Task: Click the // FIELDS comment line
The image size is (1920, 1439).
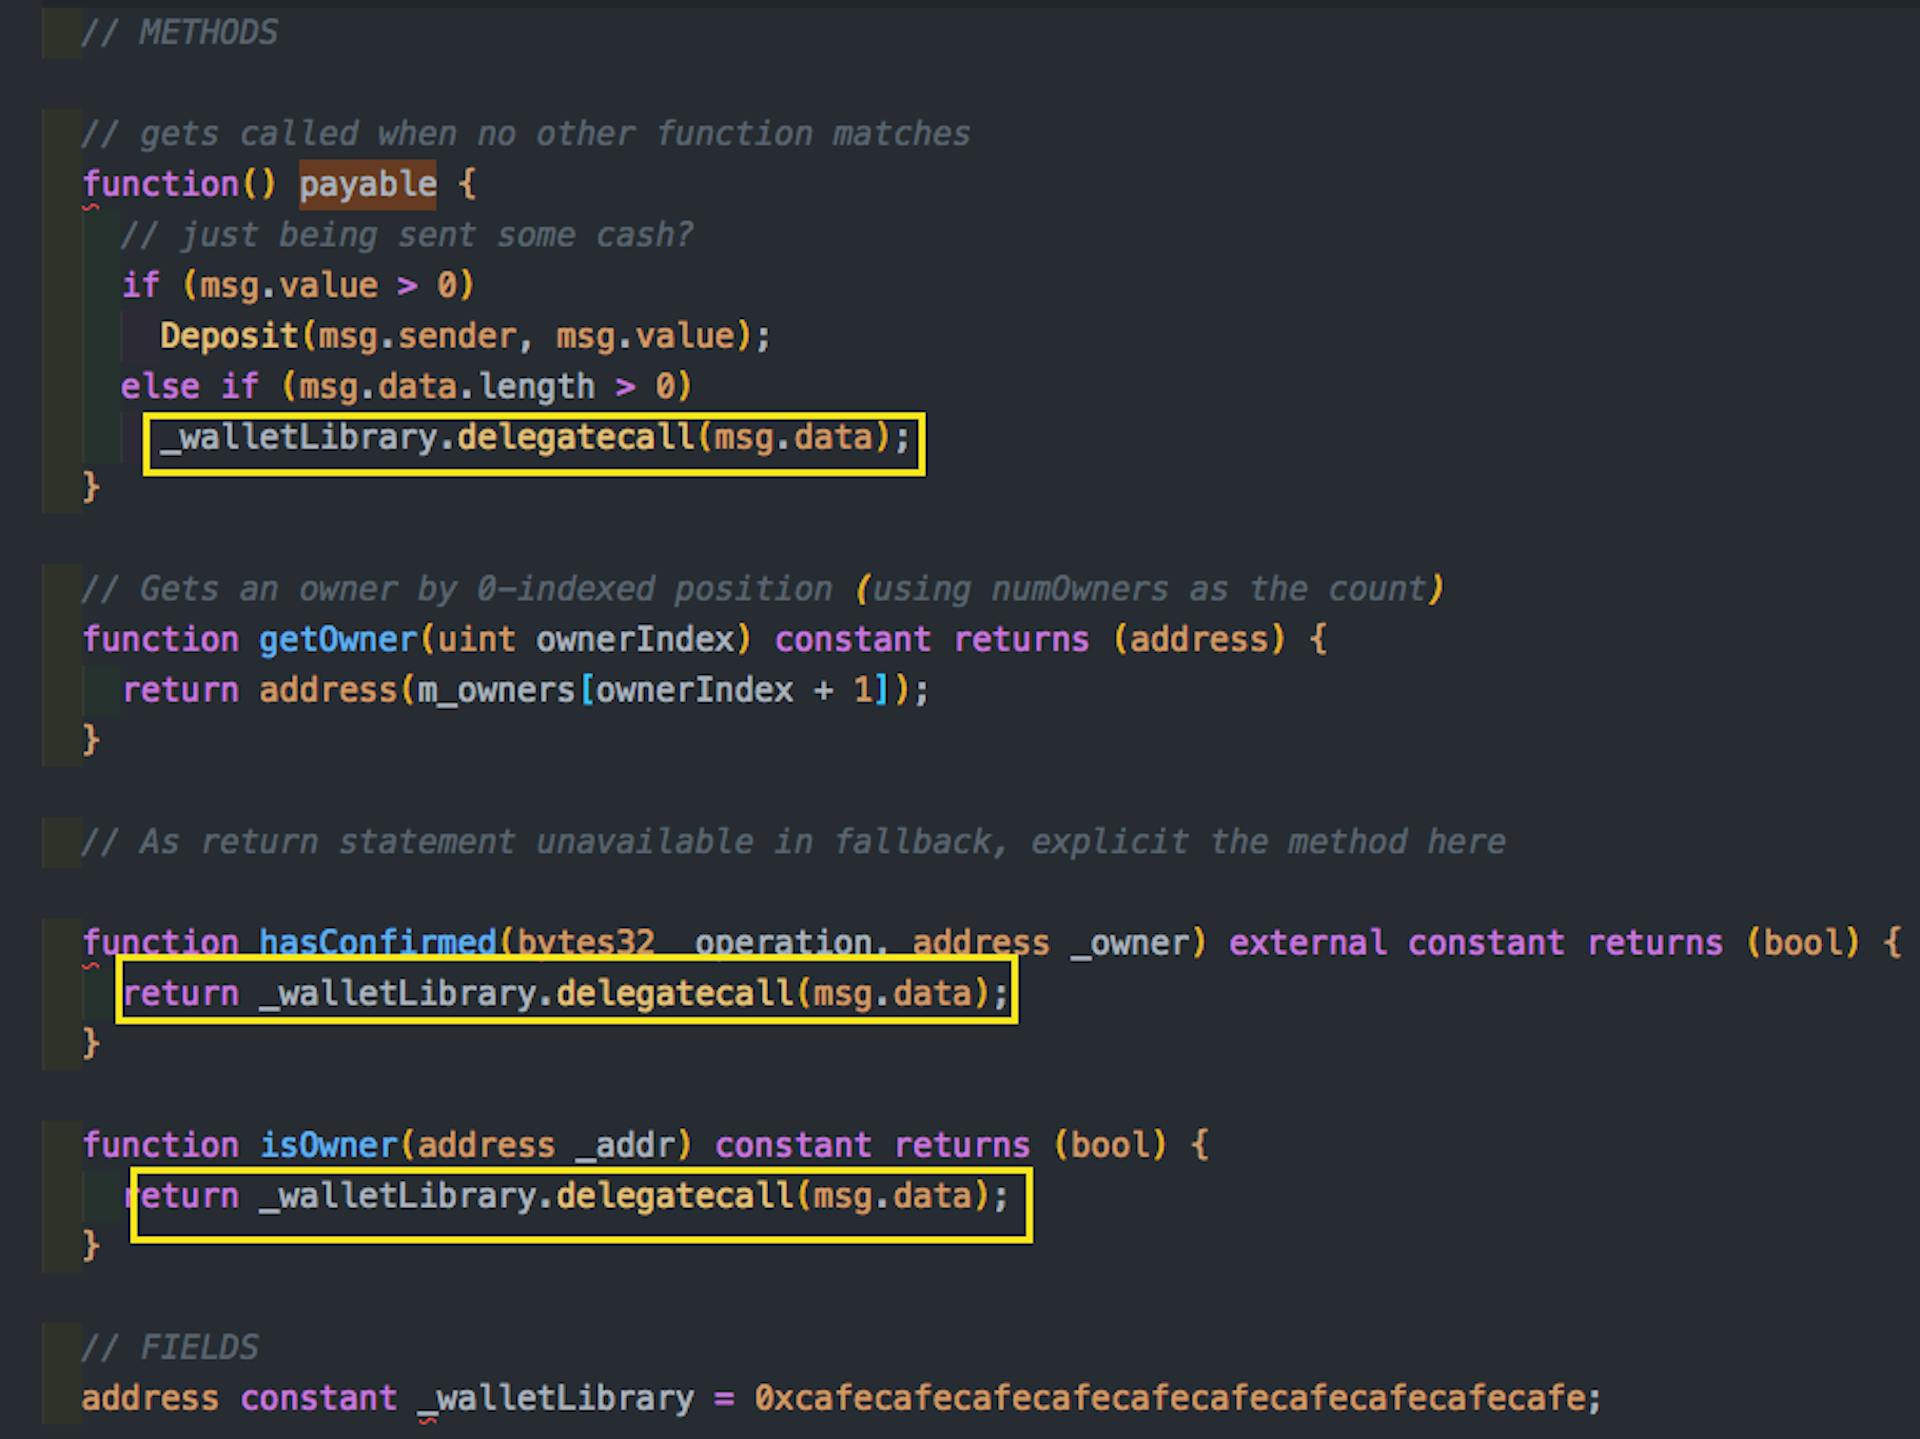Action: point(170,1347)
